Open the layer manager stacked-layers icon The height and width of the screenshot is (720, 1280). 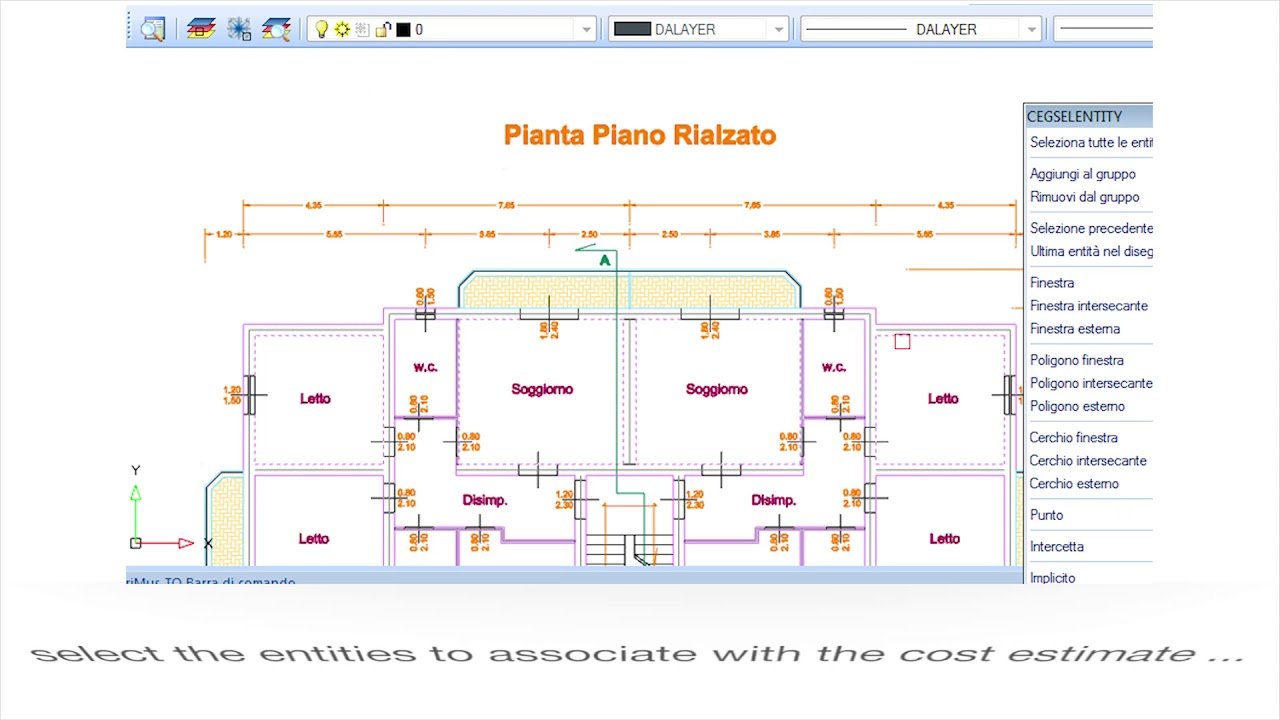201,29
